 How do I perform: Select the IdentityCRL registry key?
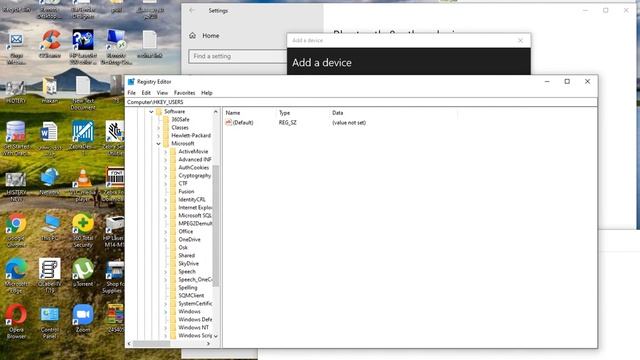[192, 200]
